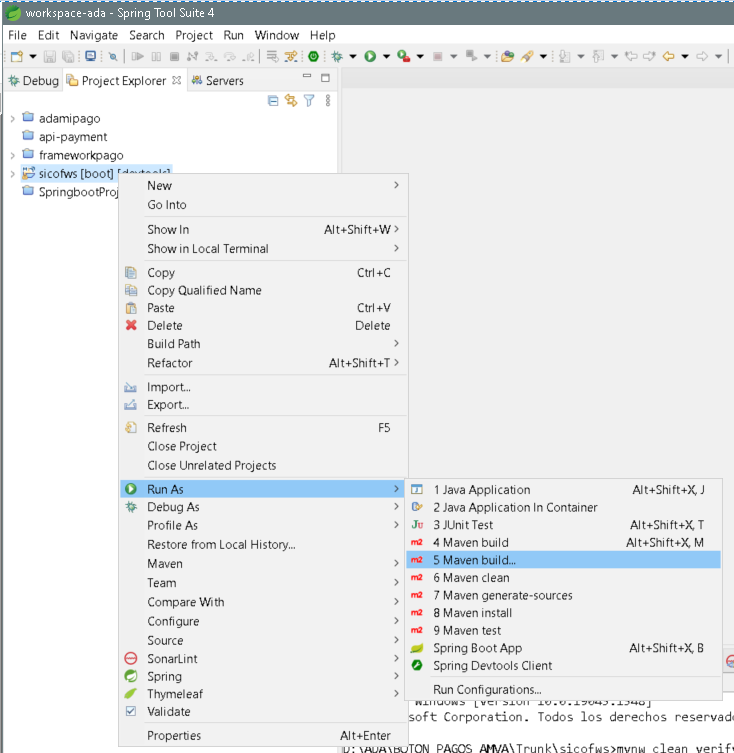Open the Window menu in menu bar
Image resolution: width=734 pixels, height=753 pixels.
click(277, 35)
